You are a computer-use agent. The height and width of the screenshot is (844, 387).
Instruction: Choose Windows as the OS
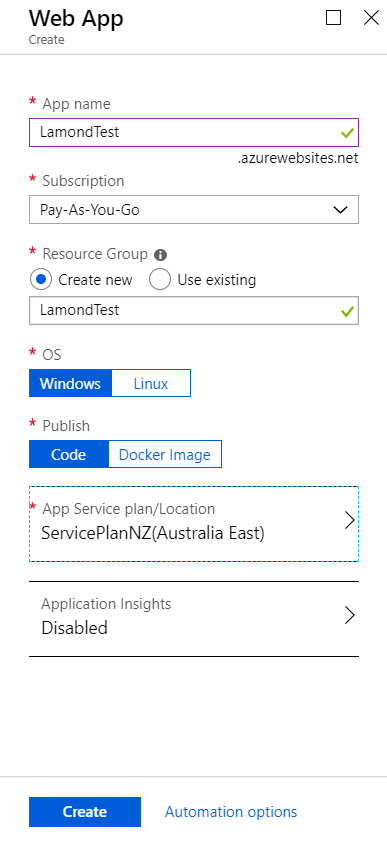point(70,383)
